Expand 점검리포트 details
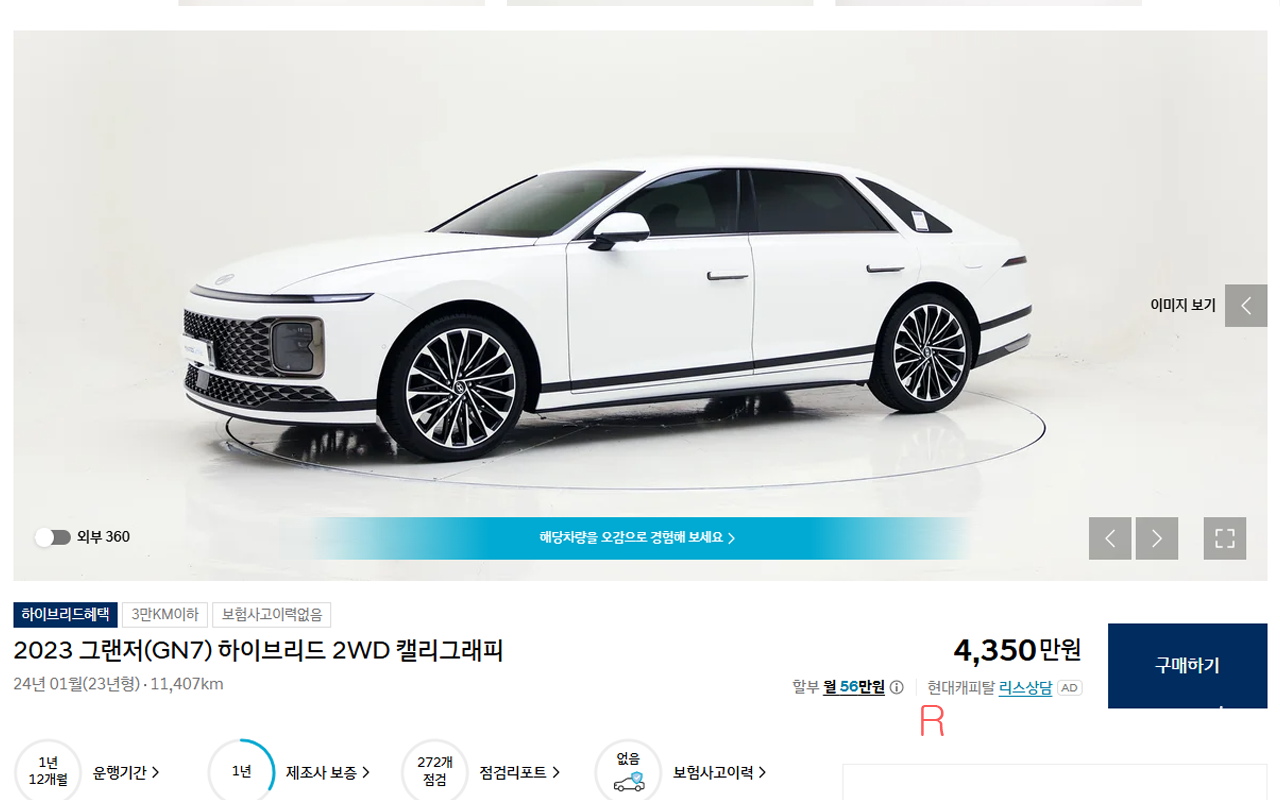The height and width of the screenshot is (800, 1280). 520,772
